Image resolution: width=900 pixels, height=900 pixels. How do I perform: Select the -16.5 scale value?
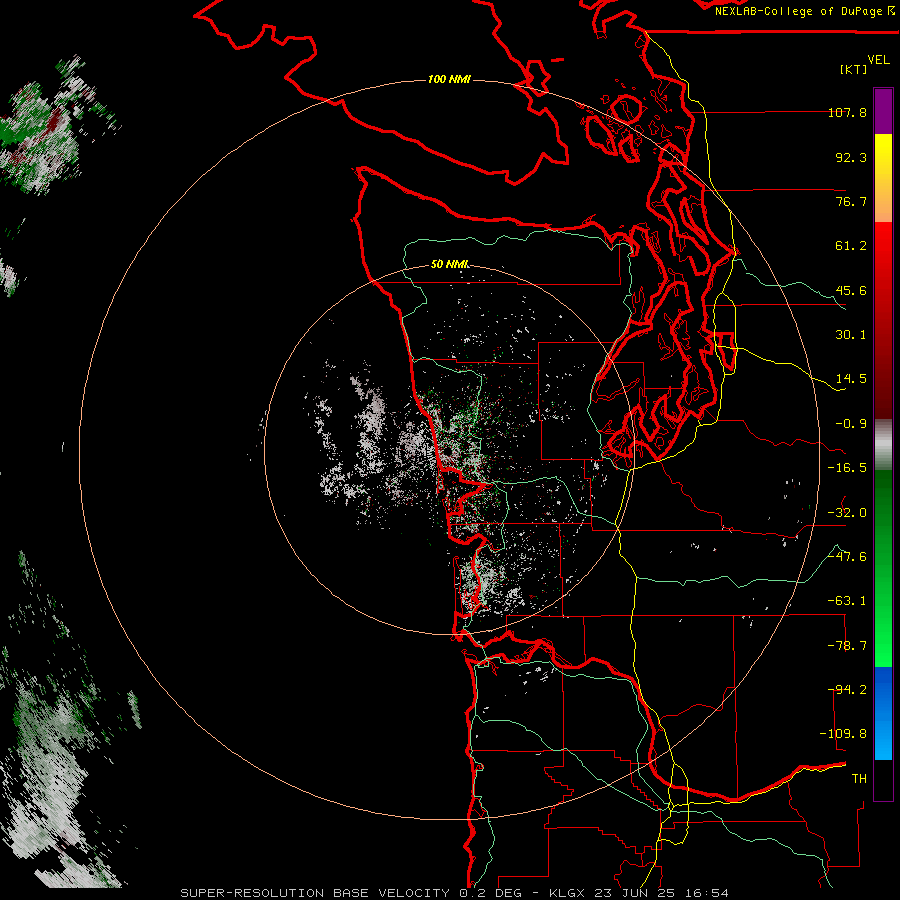(x=847, y=468)
